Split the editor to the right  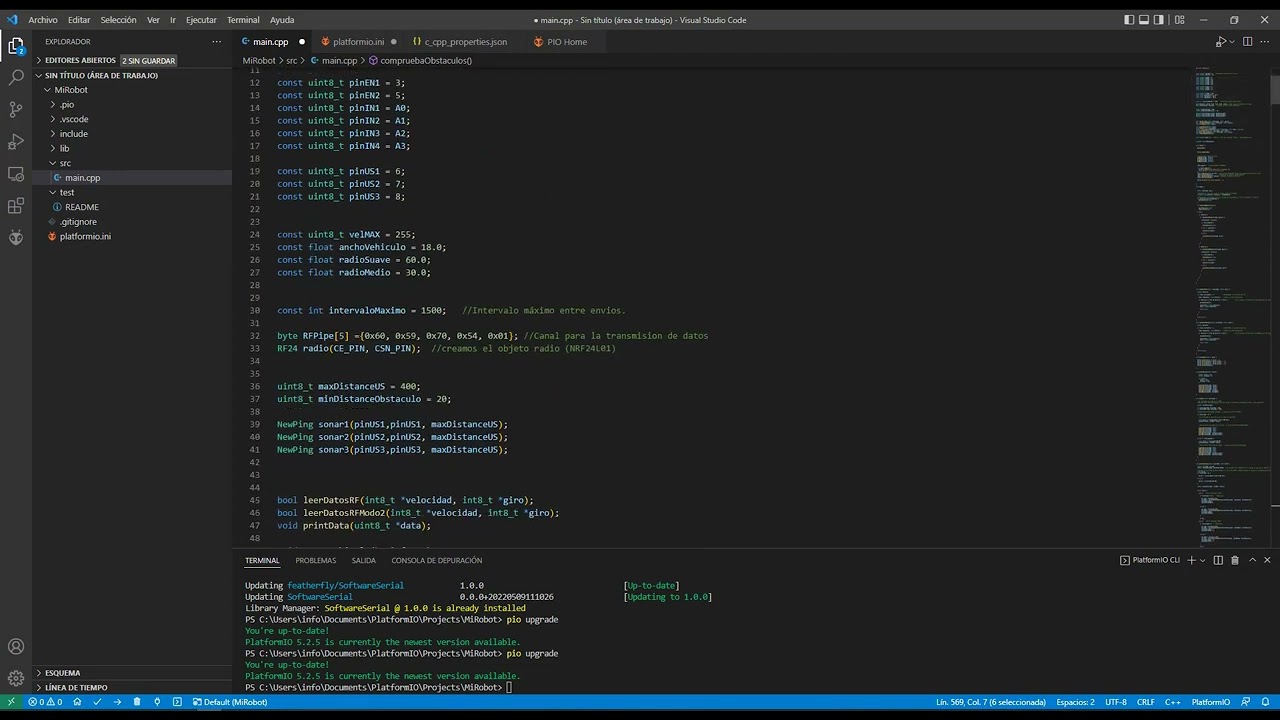pyautogui.click(x=1247, y=42)
